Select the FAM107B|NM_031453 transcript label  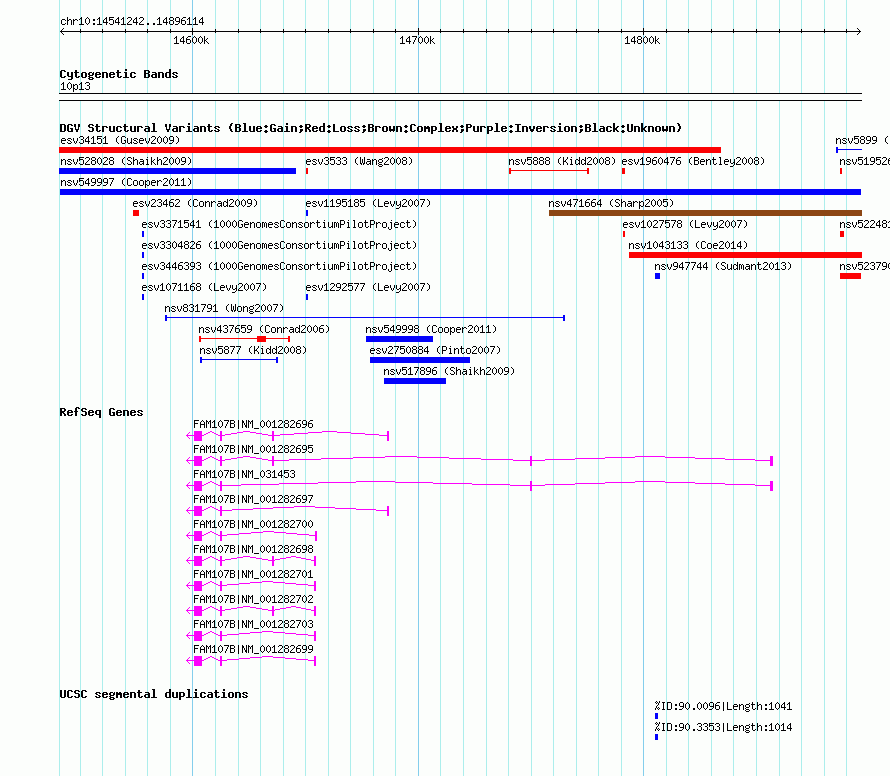click(244, 474)
